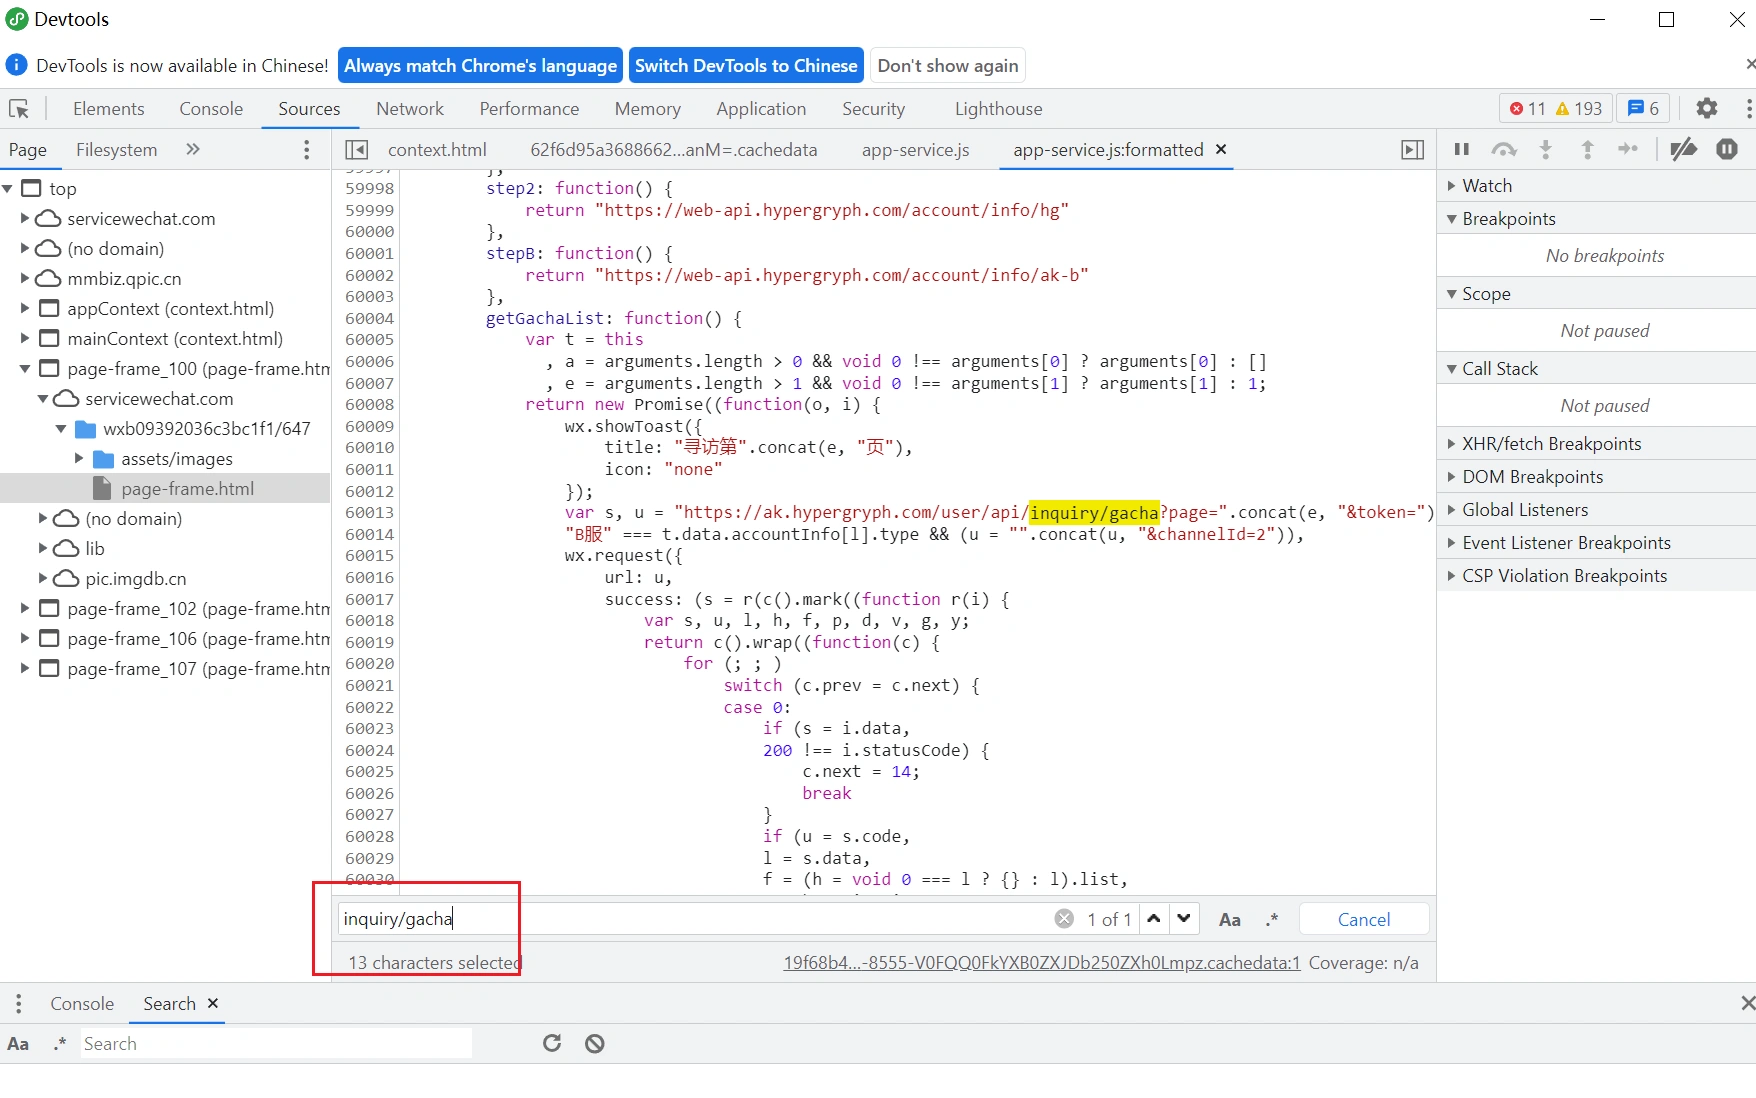Click the inspect element picker icon

(x=19, y=109)
